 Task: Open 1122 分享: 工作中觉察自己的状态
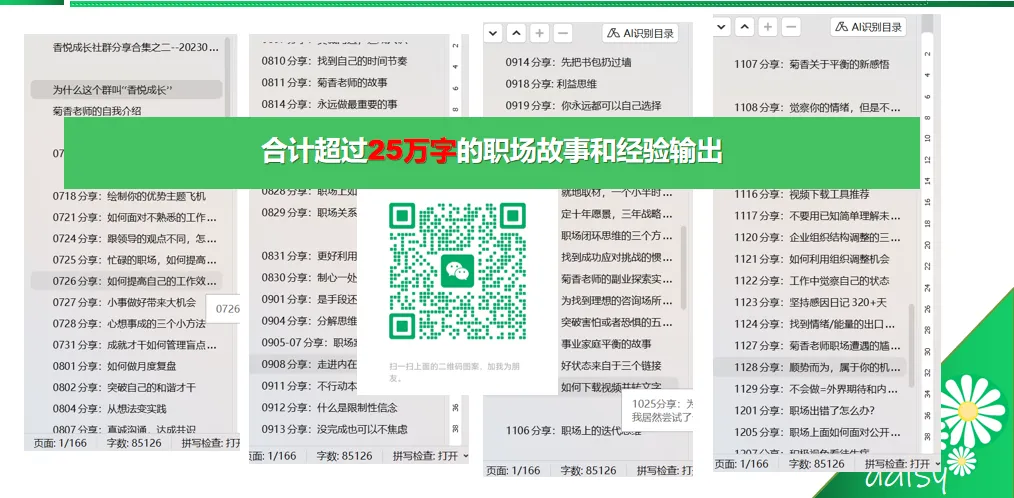tap(812, 281)
